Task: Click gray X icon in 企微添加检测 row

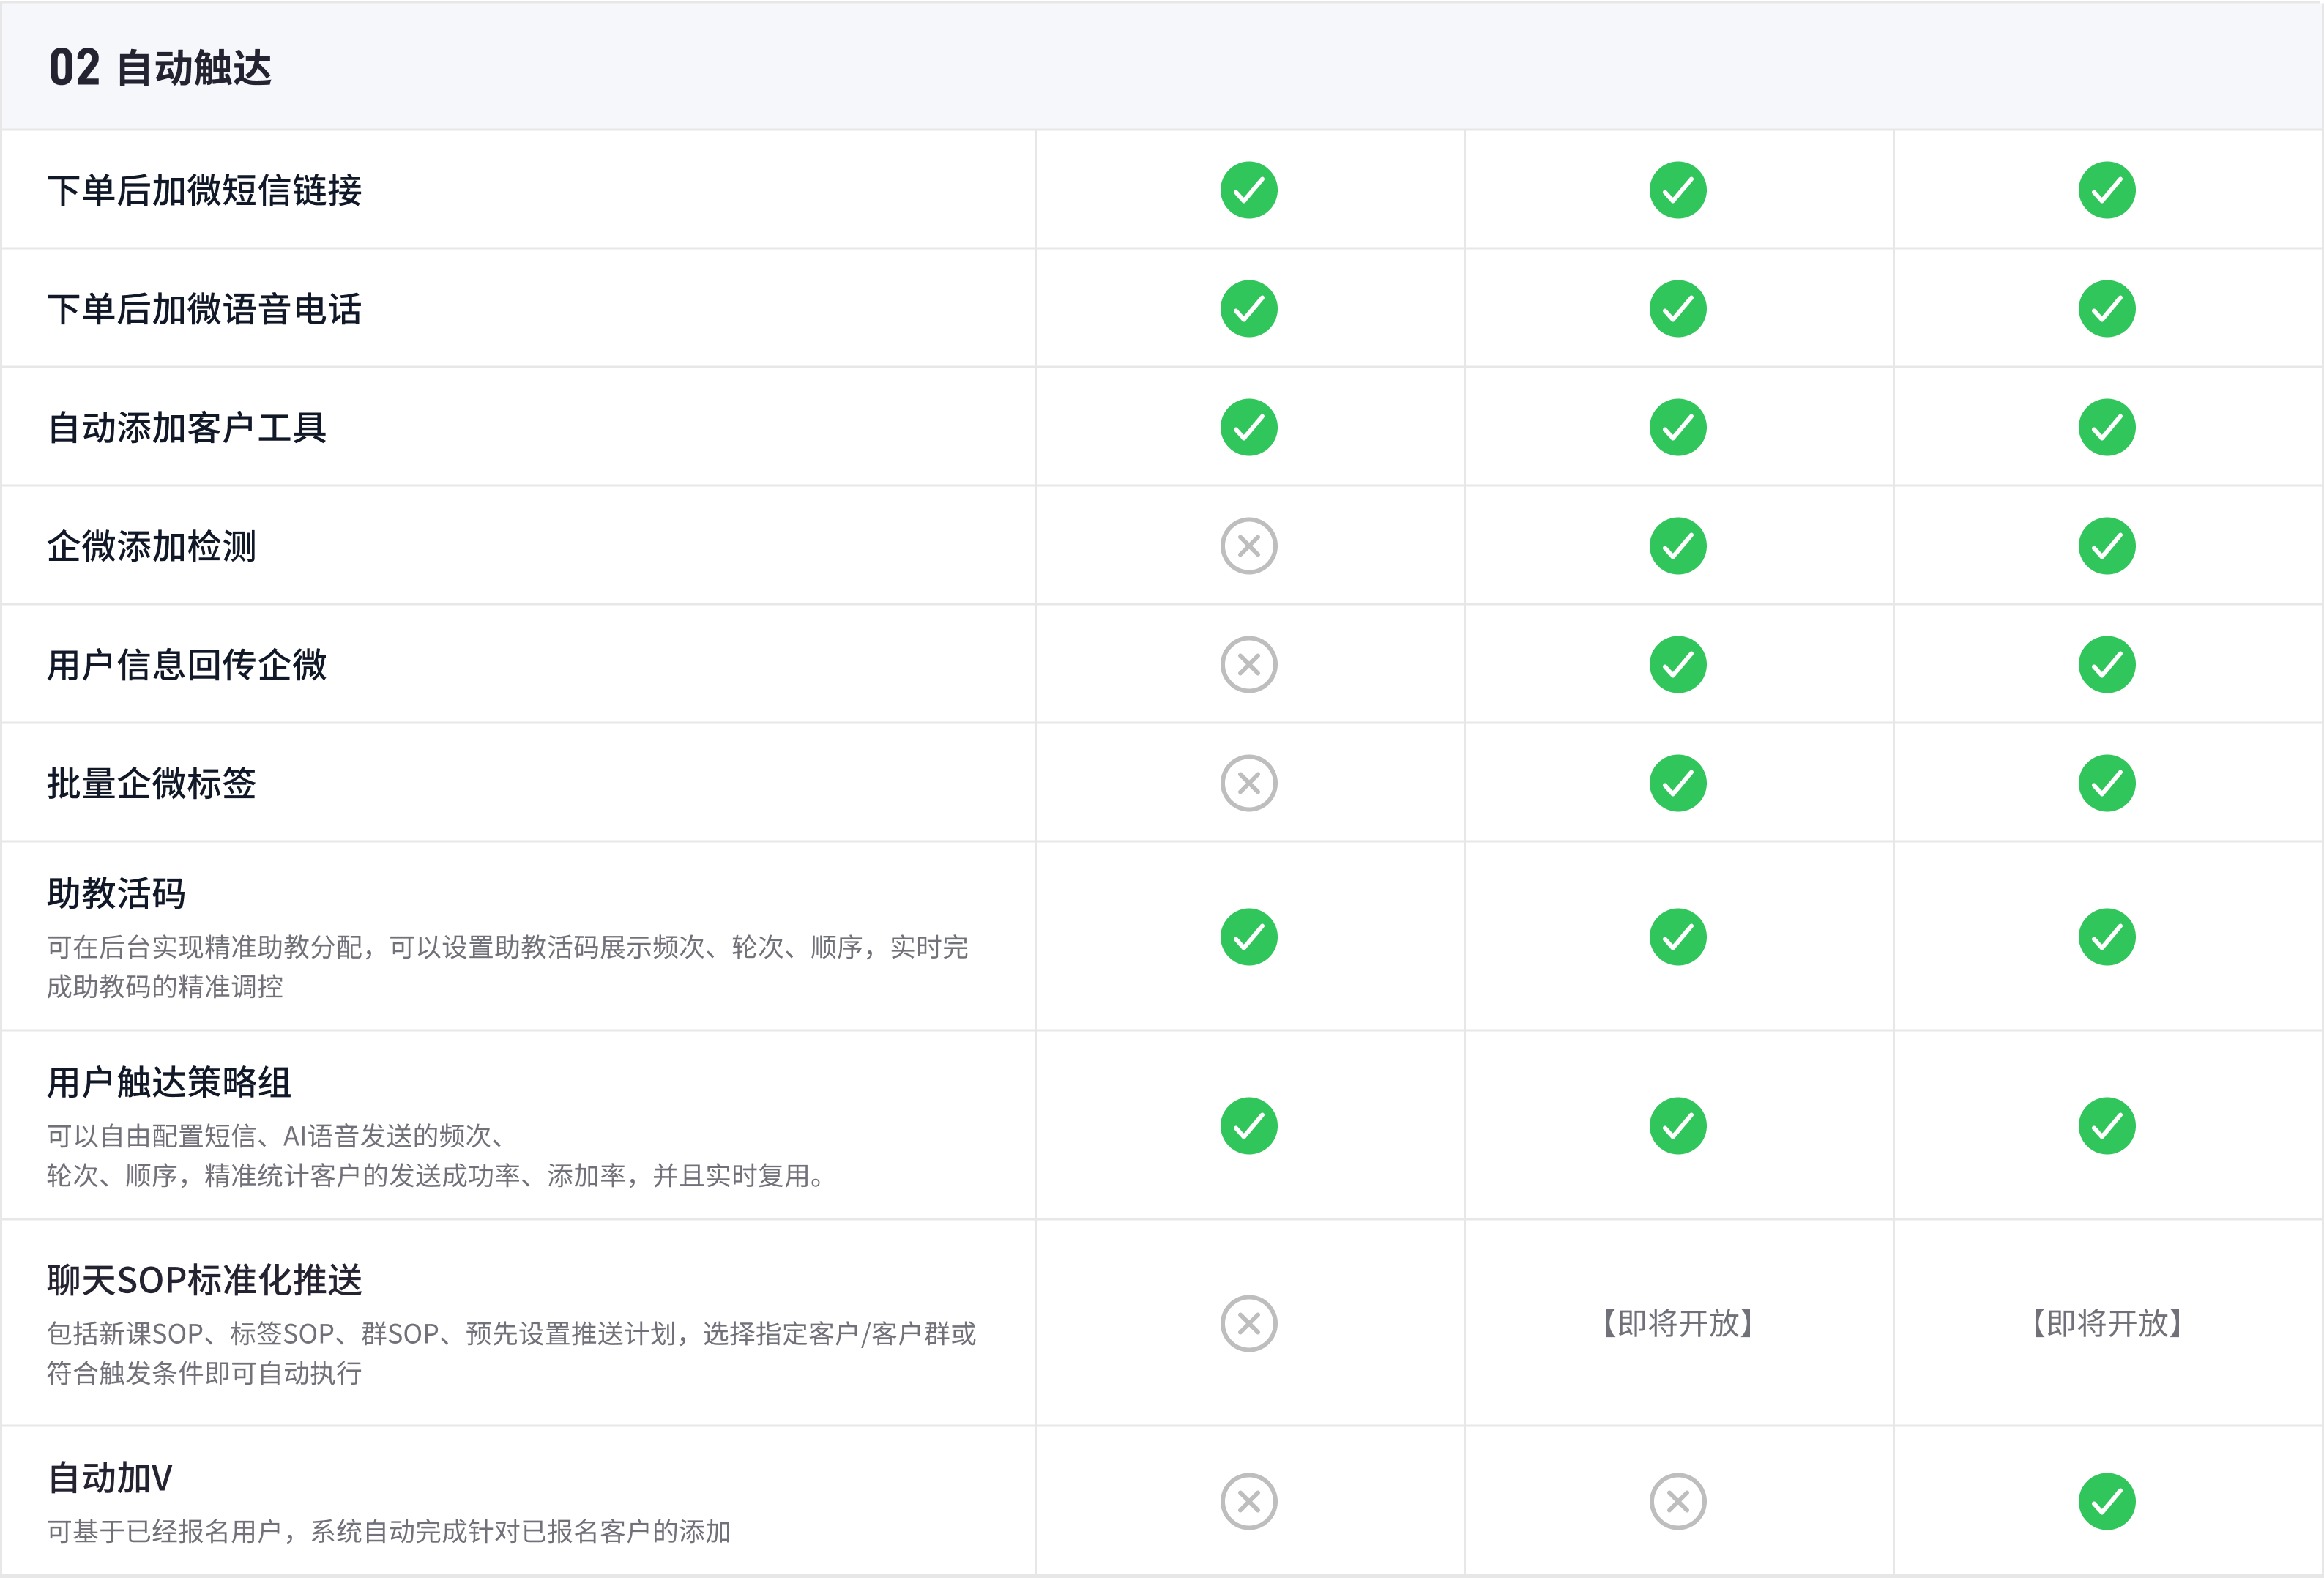Action: coord(1248,546)
